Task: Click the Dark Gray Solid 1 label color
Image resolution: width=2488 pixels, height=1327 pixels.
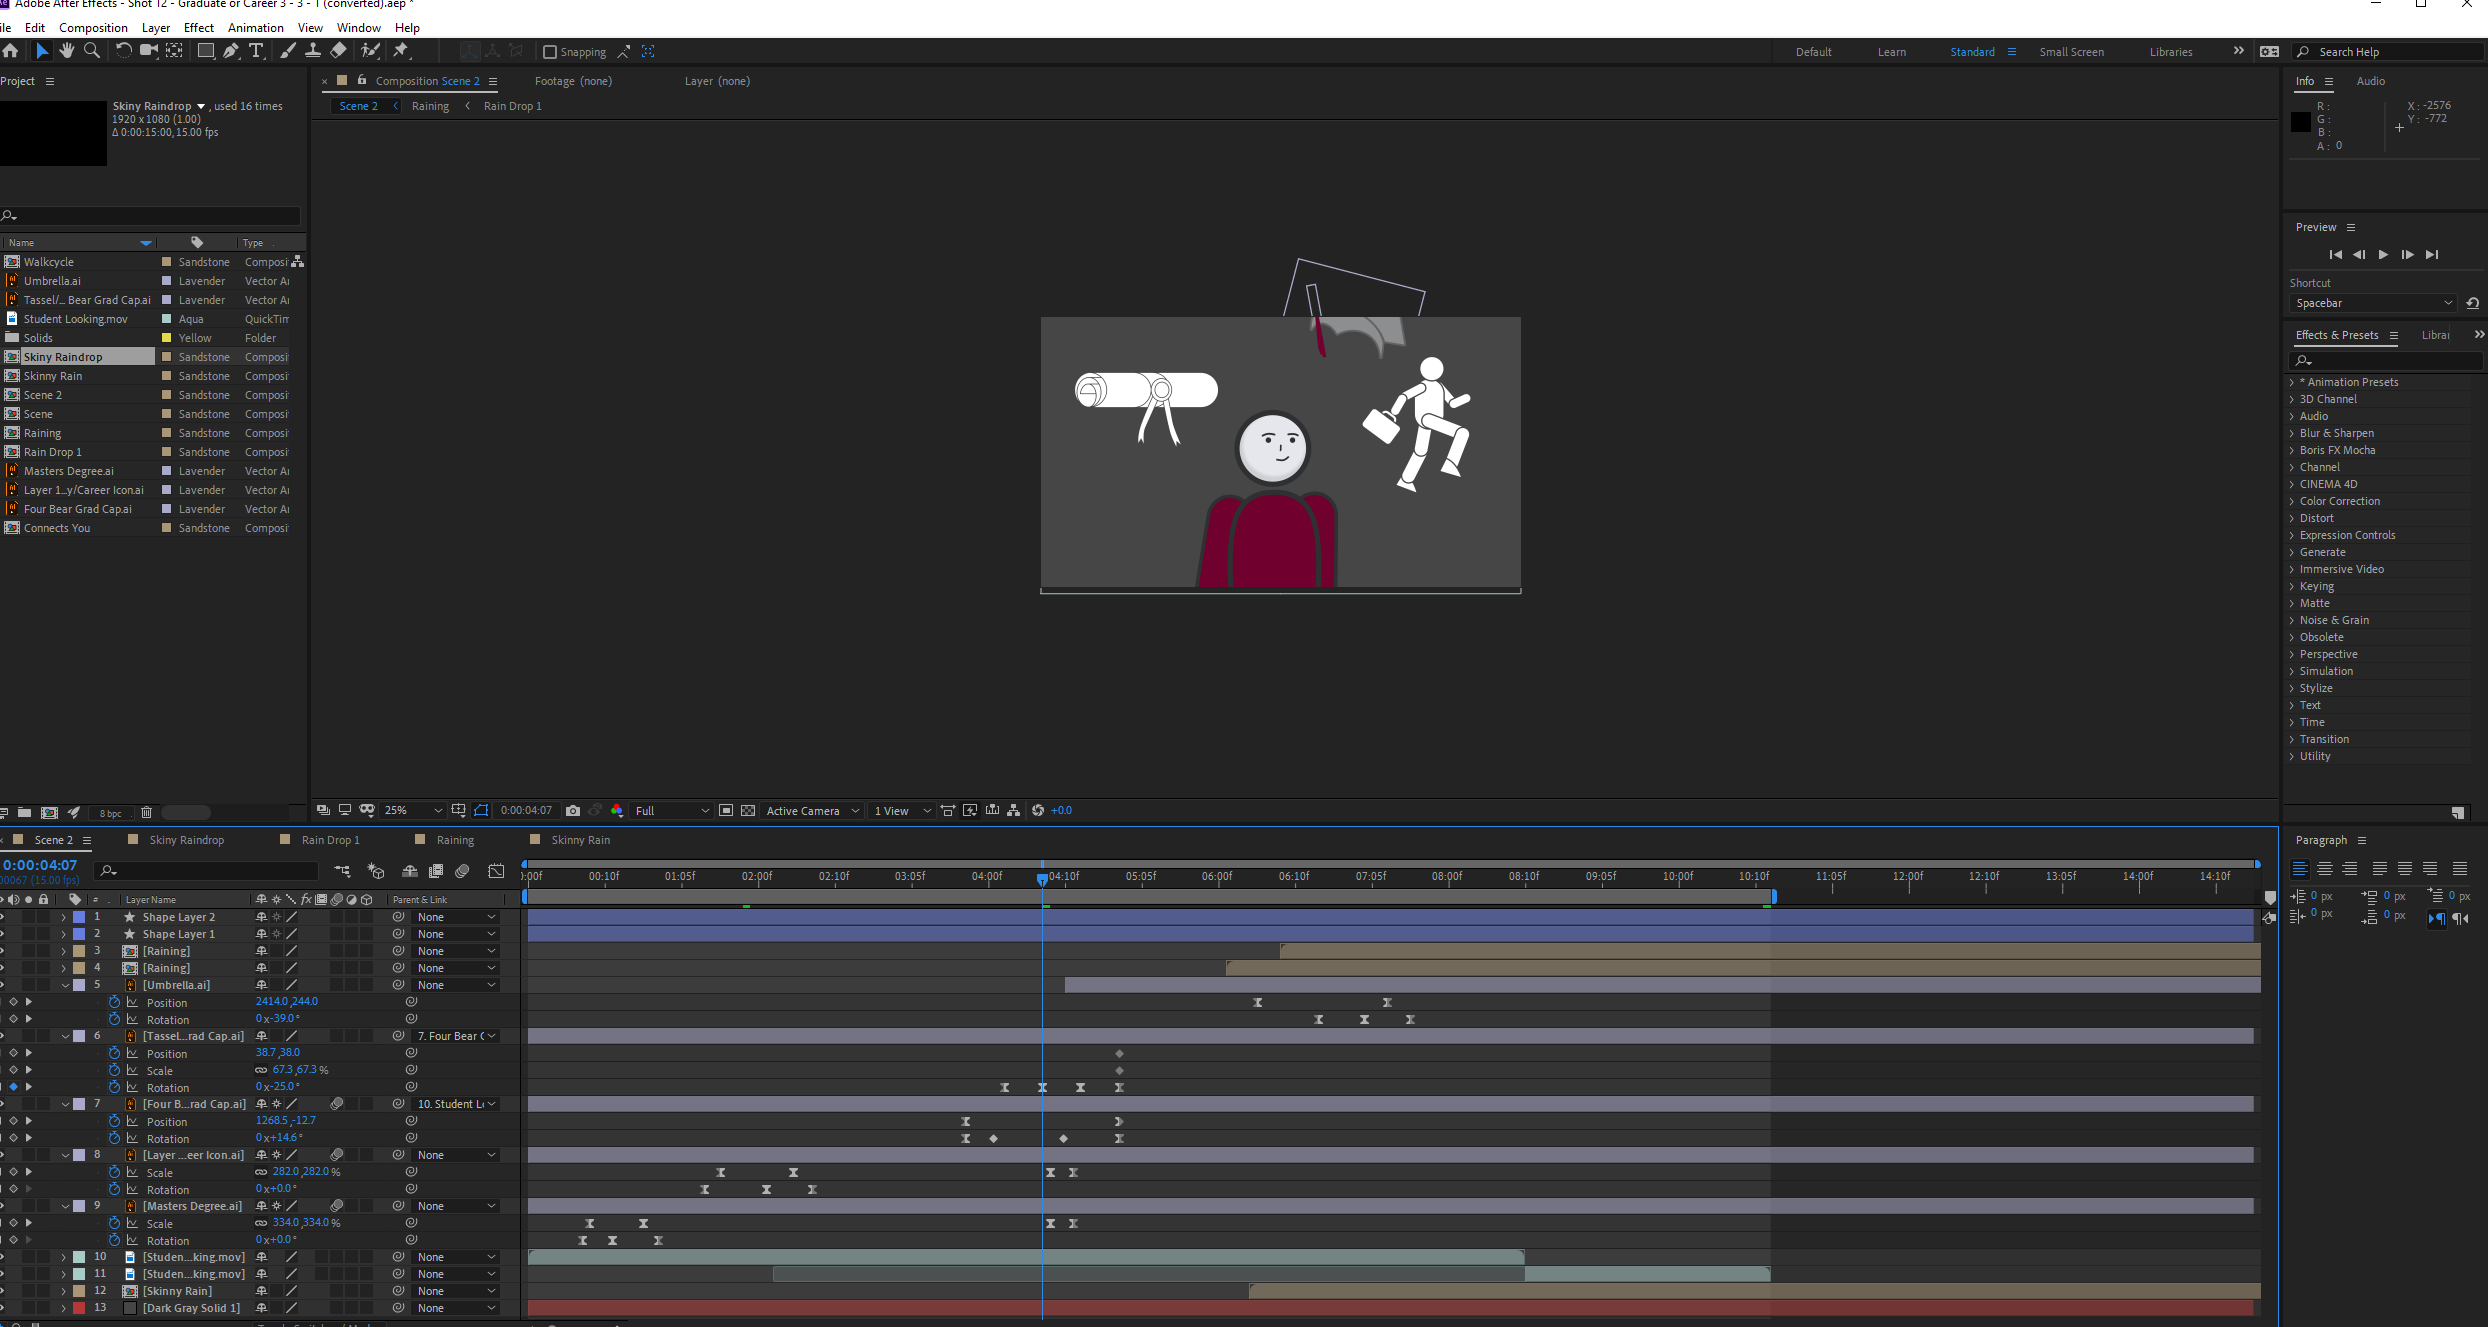Action: [x=79, y=1308]
